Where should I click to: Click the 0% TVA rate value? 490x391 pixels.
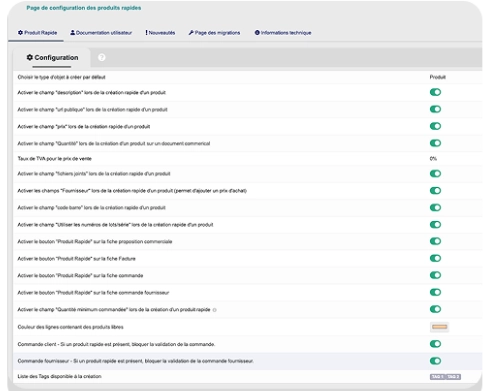point(433,159)
